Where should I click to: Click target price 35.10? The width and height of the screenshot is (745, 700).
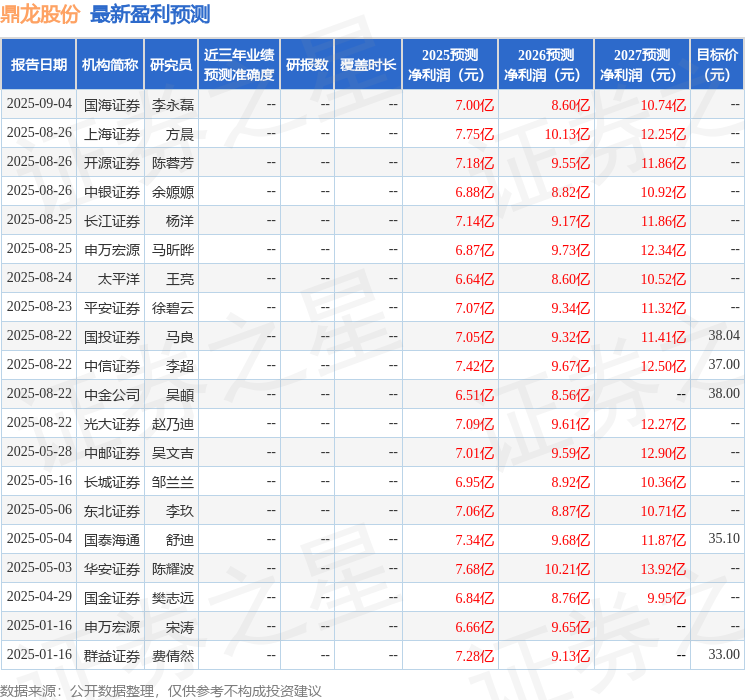coord(724,538)
